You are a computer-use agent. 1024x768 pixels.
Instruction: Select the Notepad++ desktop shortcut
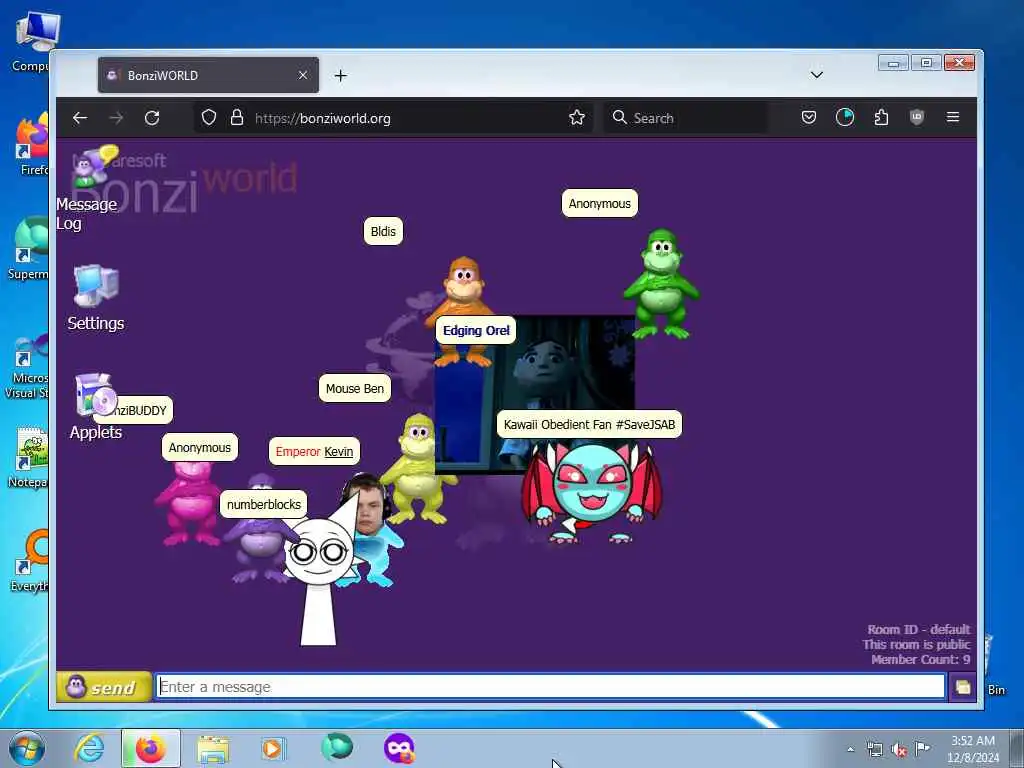29,457
